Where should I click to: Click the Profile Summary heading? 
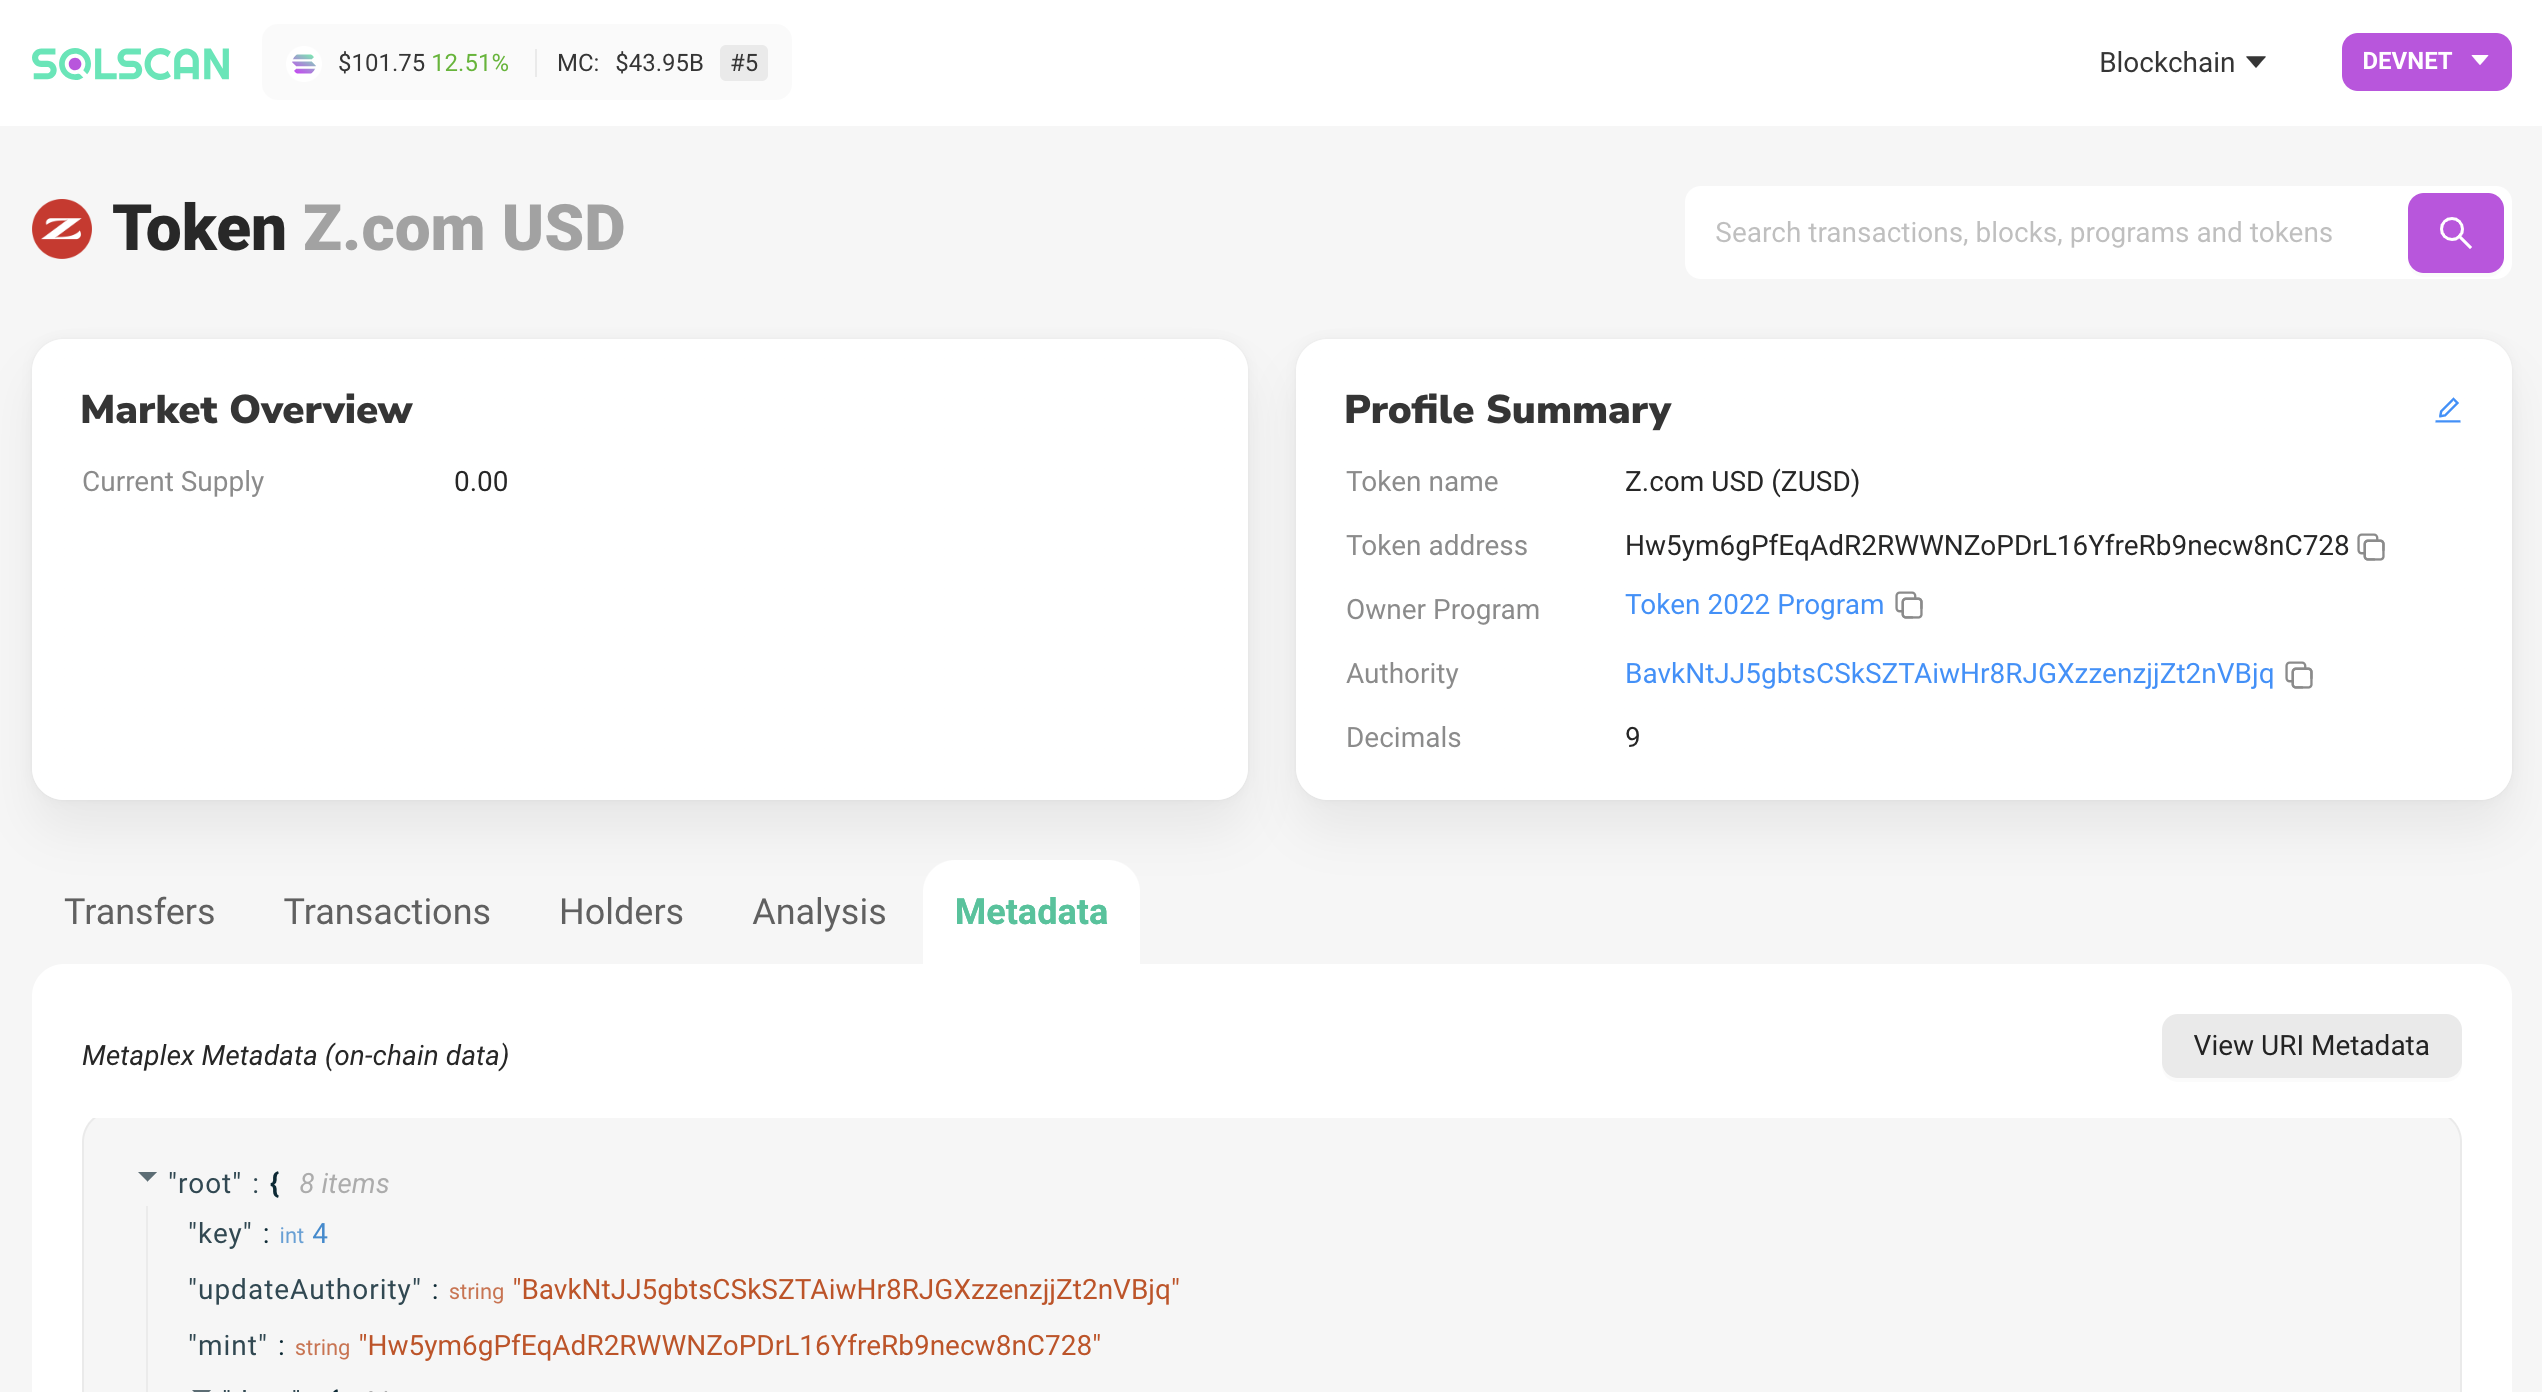click(x=1507, y=410)
